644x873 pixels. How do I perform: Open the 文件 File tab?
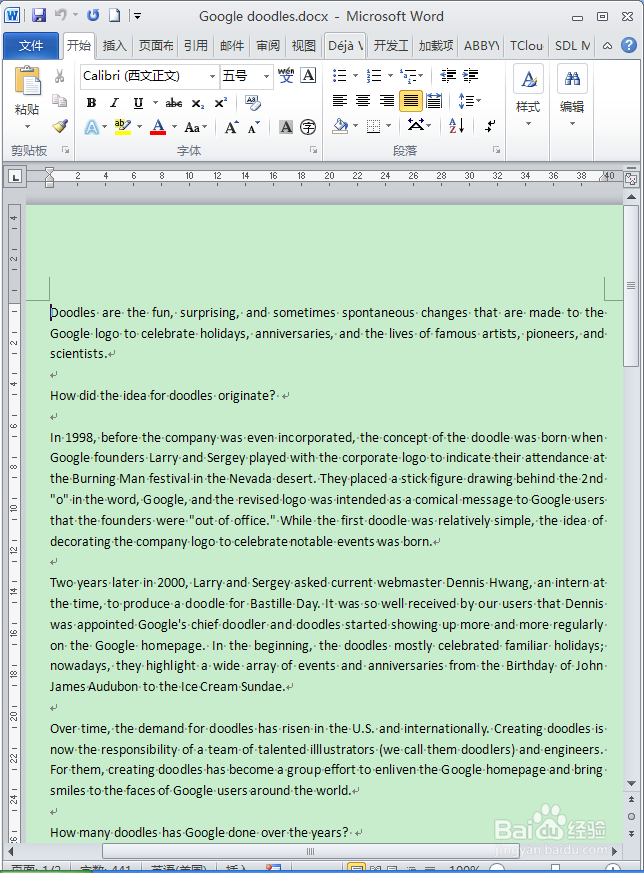[31, 46]
